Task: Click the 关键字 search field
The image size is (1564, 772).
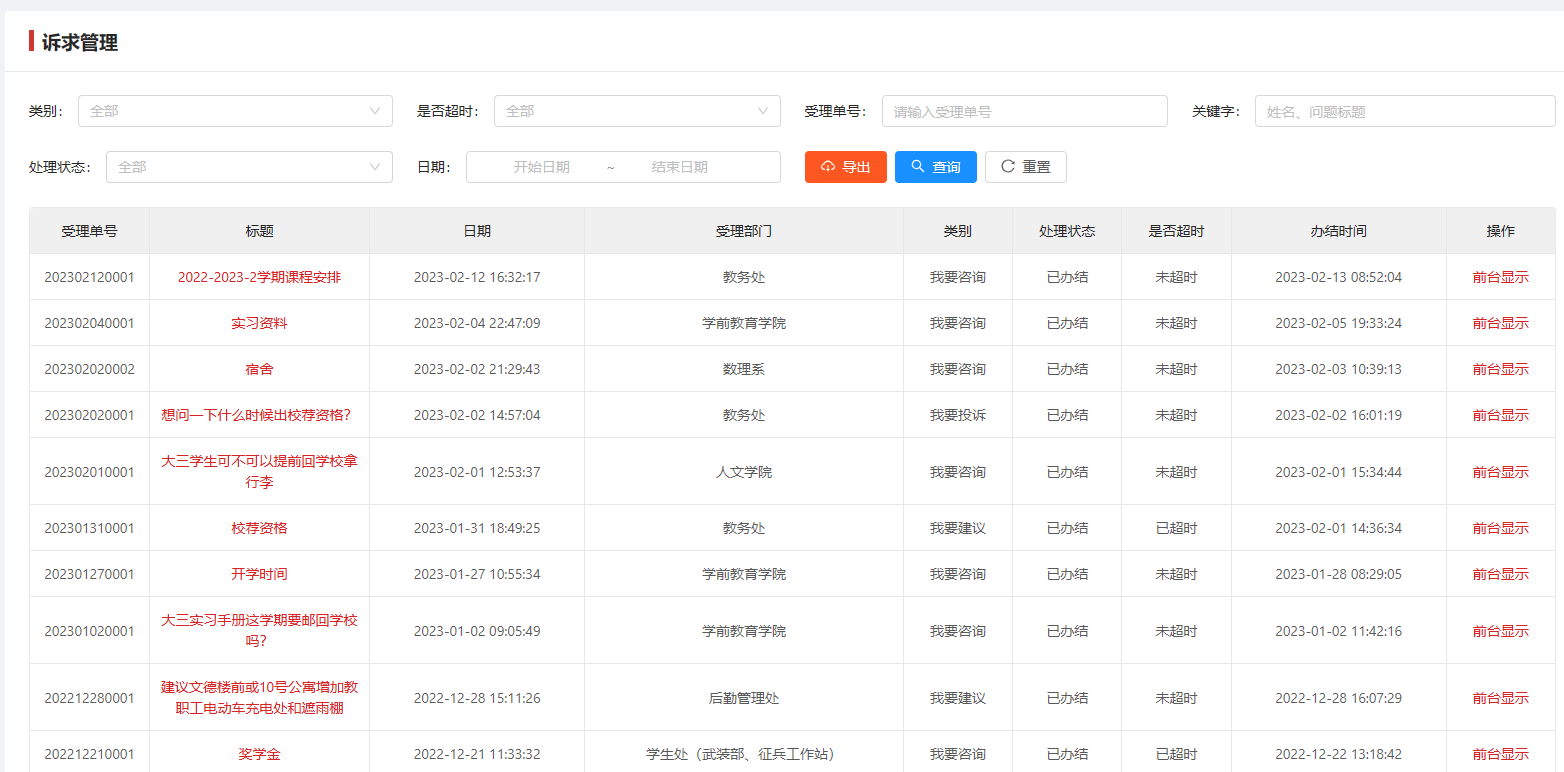Action: 1405,111
